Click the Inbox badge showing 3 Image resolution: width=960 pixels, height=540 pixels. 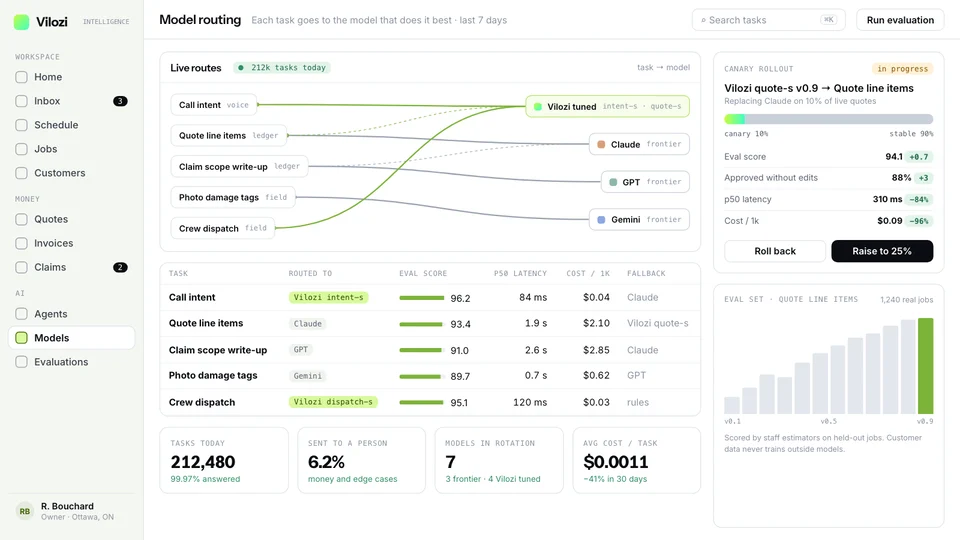pos(121,101)
